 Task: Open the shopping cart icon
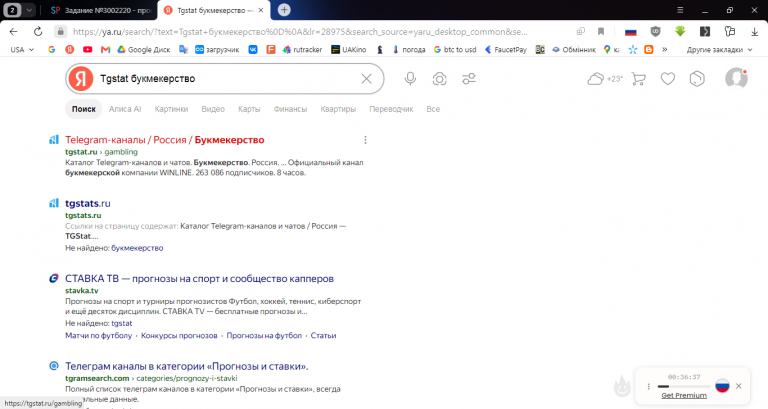click(638, 78)
